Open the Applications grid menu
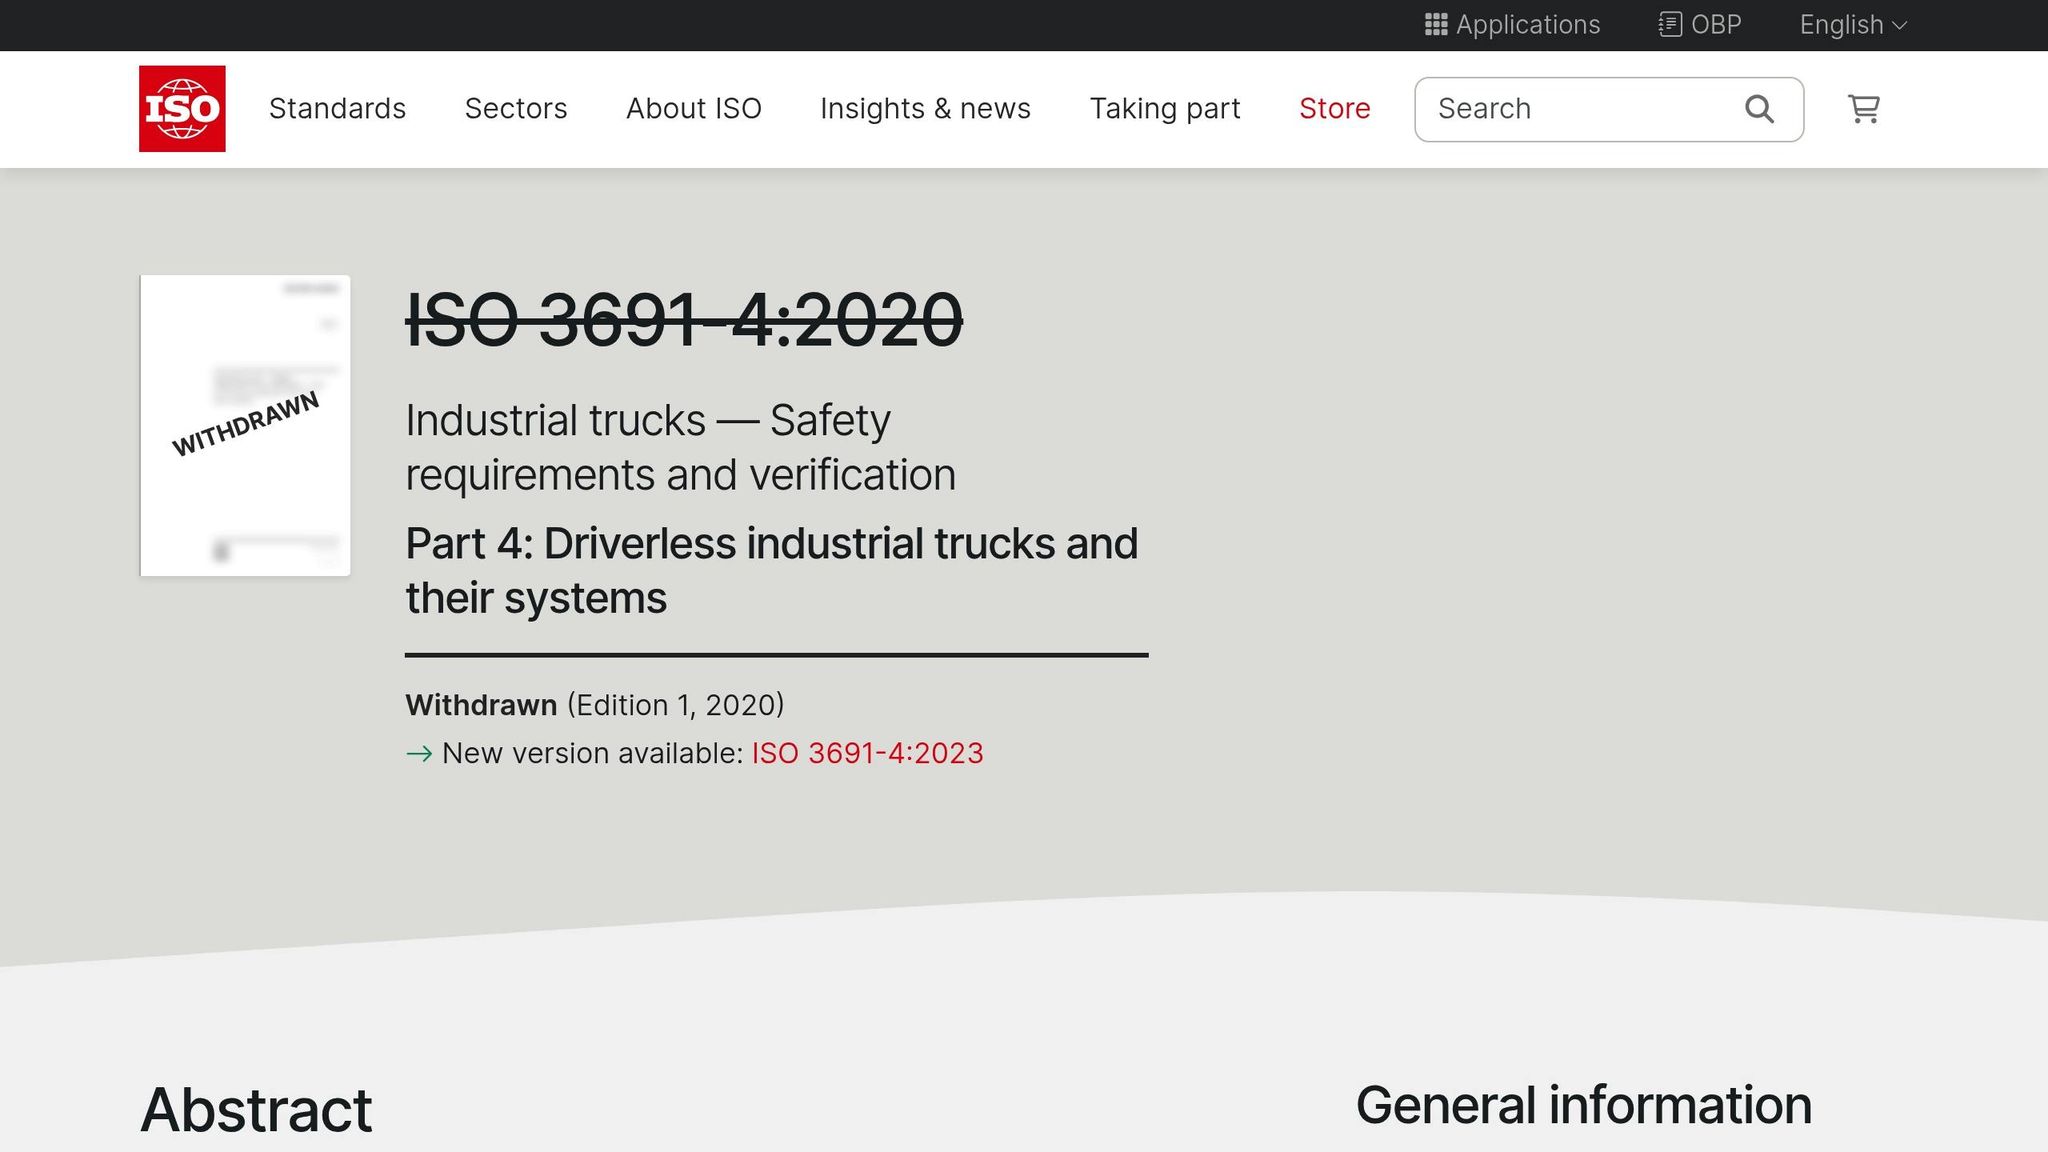This screenshot has width=2048, height=1152. pyautogui.click(x=1511, y=24)
